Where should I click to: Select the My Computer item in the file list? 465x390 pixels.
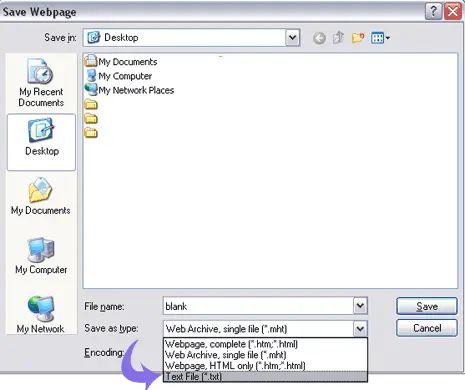click(x=119, y=76)
